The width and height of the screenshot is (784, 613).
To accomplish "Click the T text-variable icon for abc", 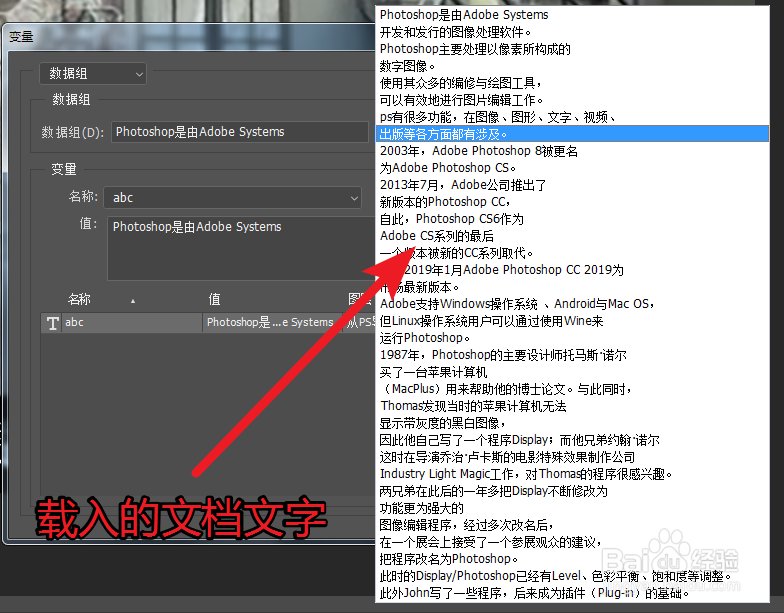I will click(52, 323).
